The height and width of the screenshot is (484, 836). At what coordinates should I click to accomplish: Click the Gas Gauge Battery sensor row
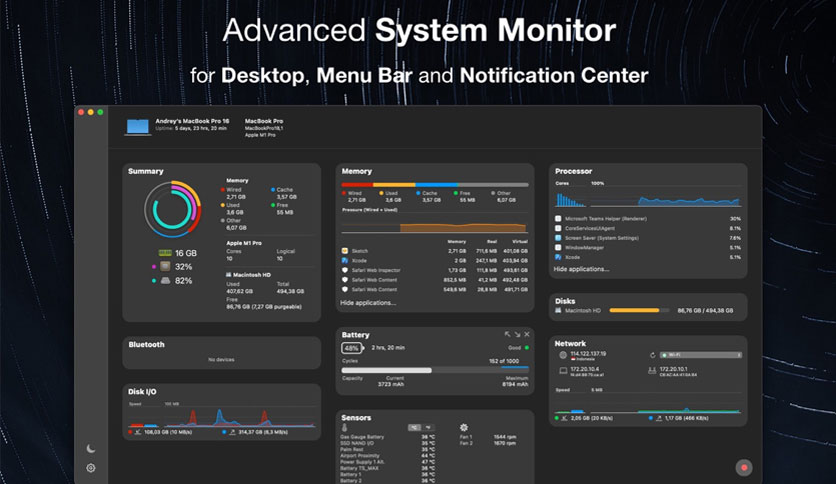pyautogui.click(x=388, y=437)
